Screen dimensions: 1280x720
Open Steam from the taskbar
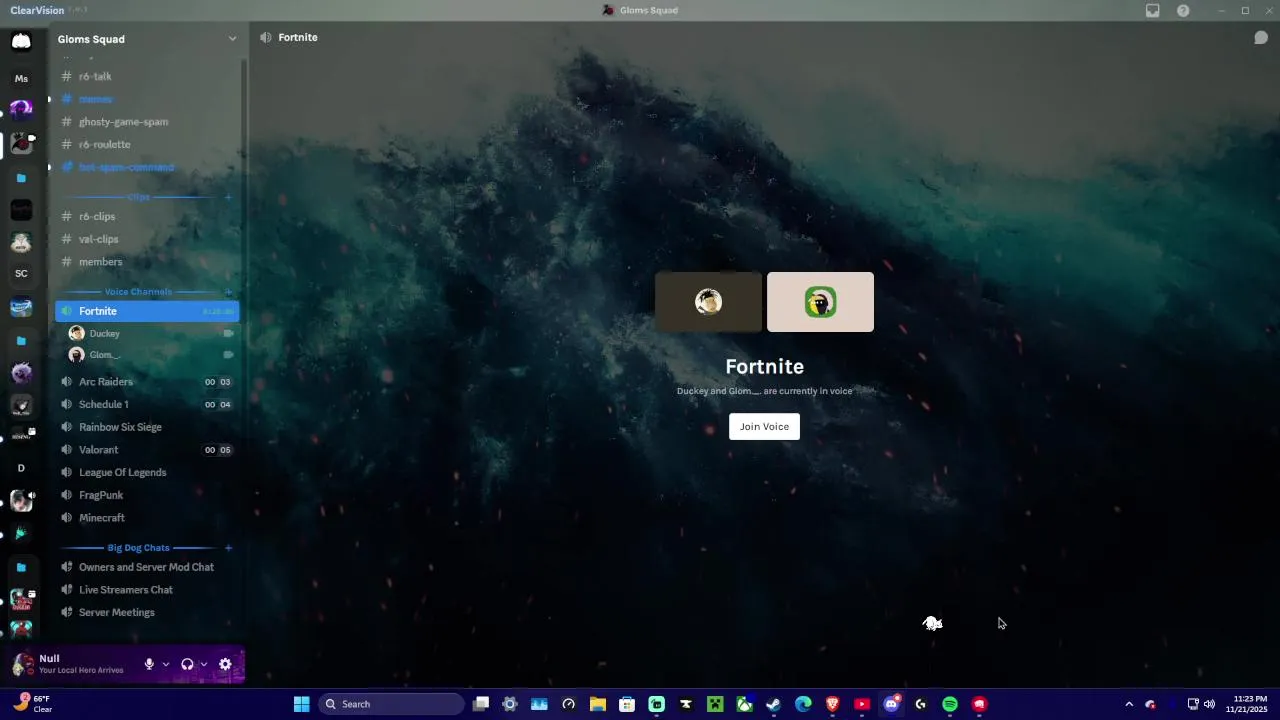(x=773, y=704)
